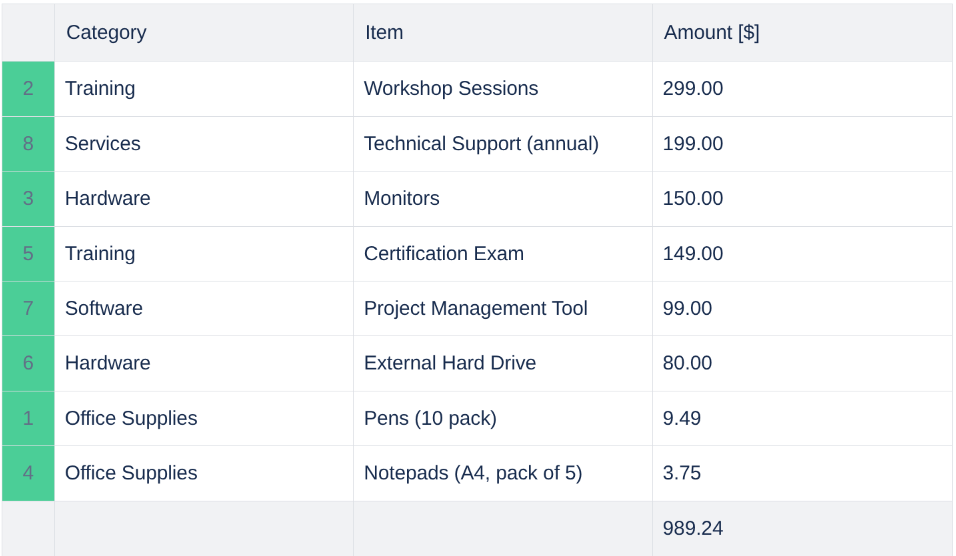Select row number 6 handle
Viewport: 956px width, 556px height.
pos(28,363)
